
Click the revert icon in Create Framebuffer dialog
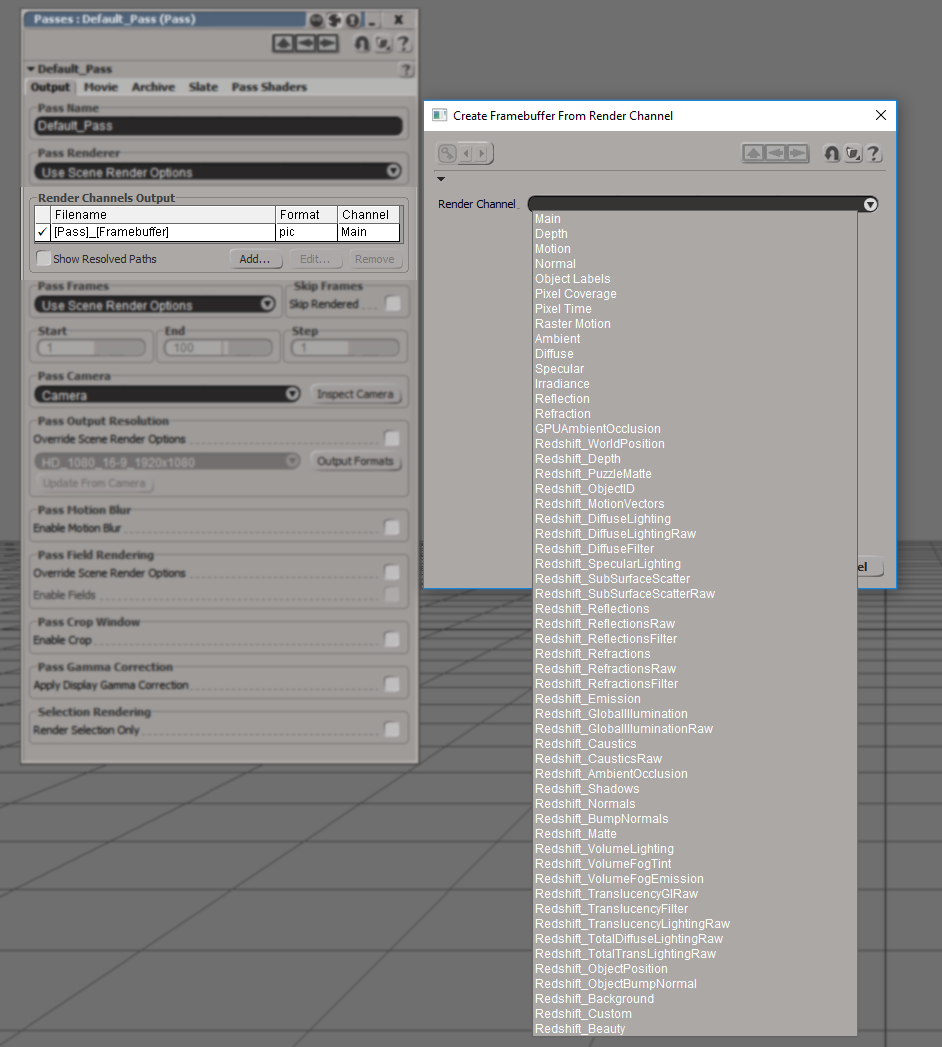click(832, 154)
